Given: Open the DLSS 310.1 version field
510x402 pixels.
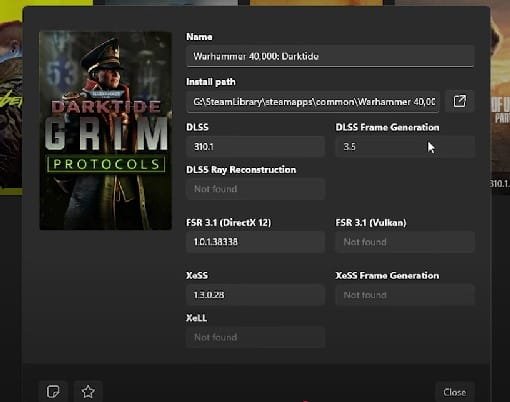Looking at the screenshot, I should point(255,146).
